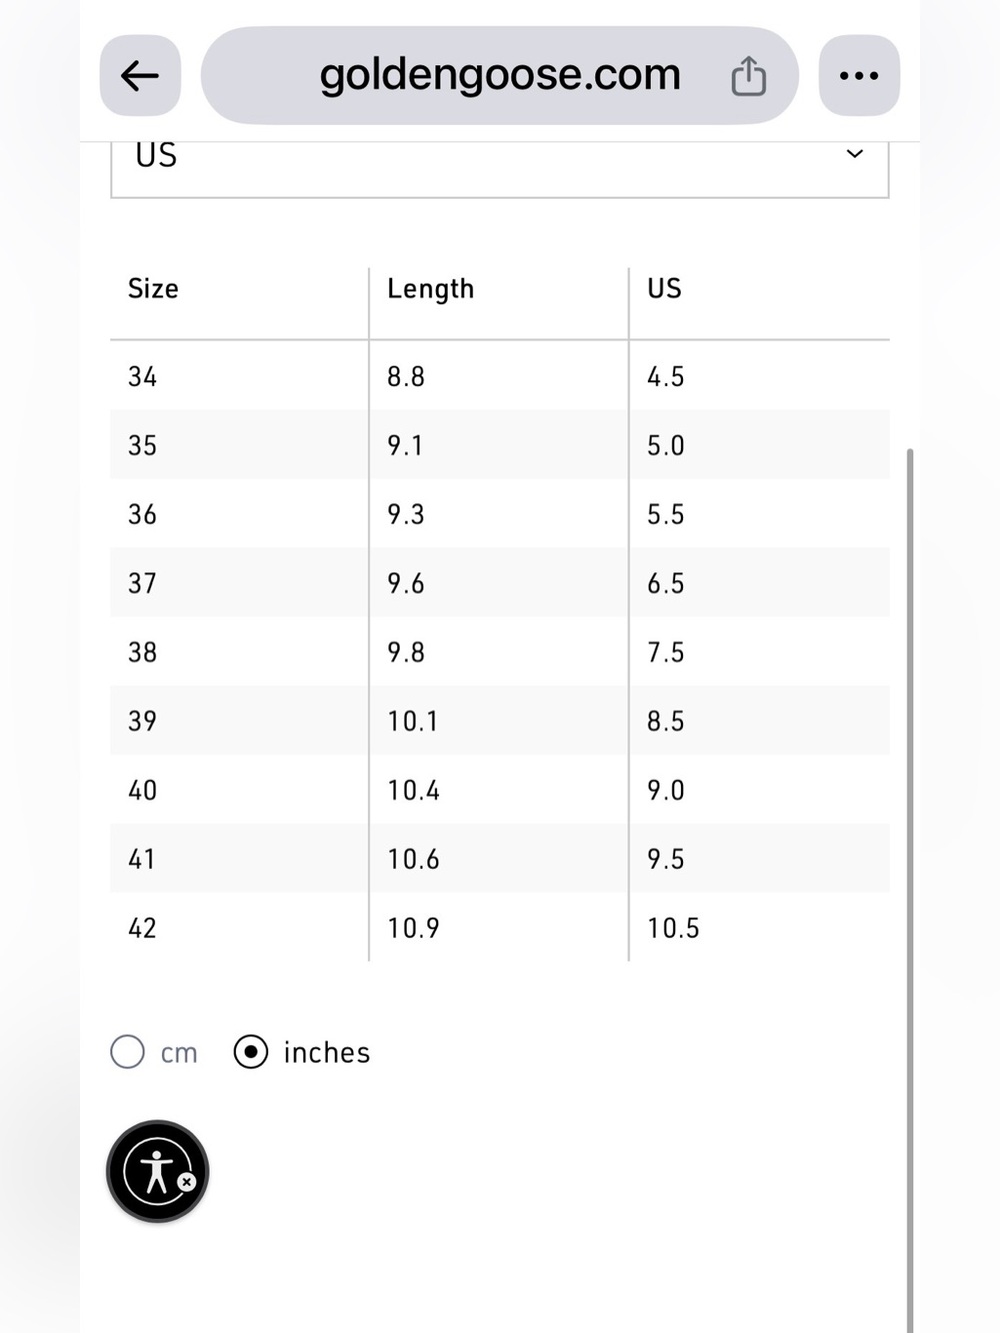Click the 10.4 length cell
1000x1333 pixels.
coord(414,790)
